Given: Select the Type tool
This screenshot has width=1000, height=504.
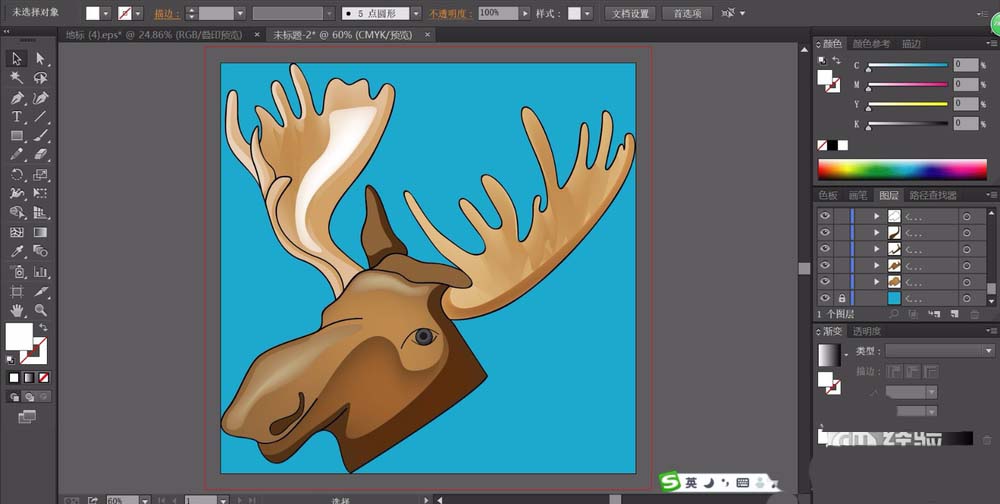Looking at the screenshot, I should pyautogui.click(x=17, y=117).
